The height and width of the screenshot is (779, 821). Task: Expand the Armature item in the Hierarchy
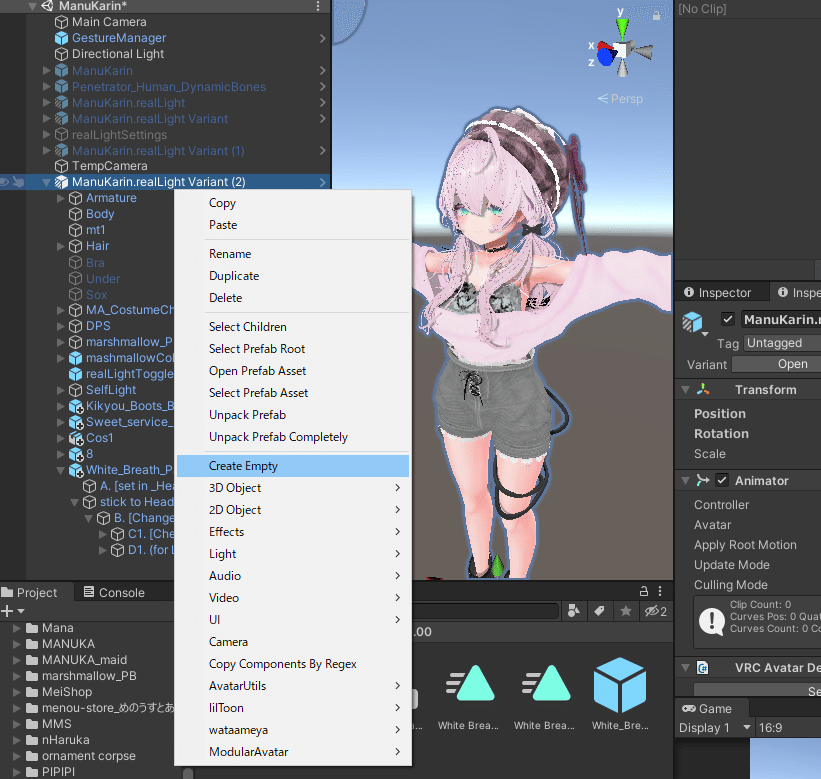[60, 198]
